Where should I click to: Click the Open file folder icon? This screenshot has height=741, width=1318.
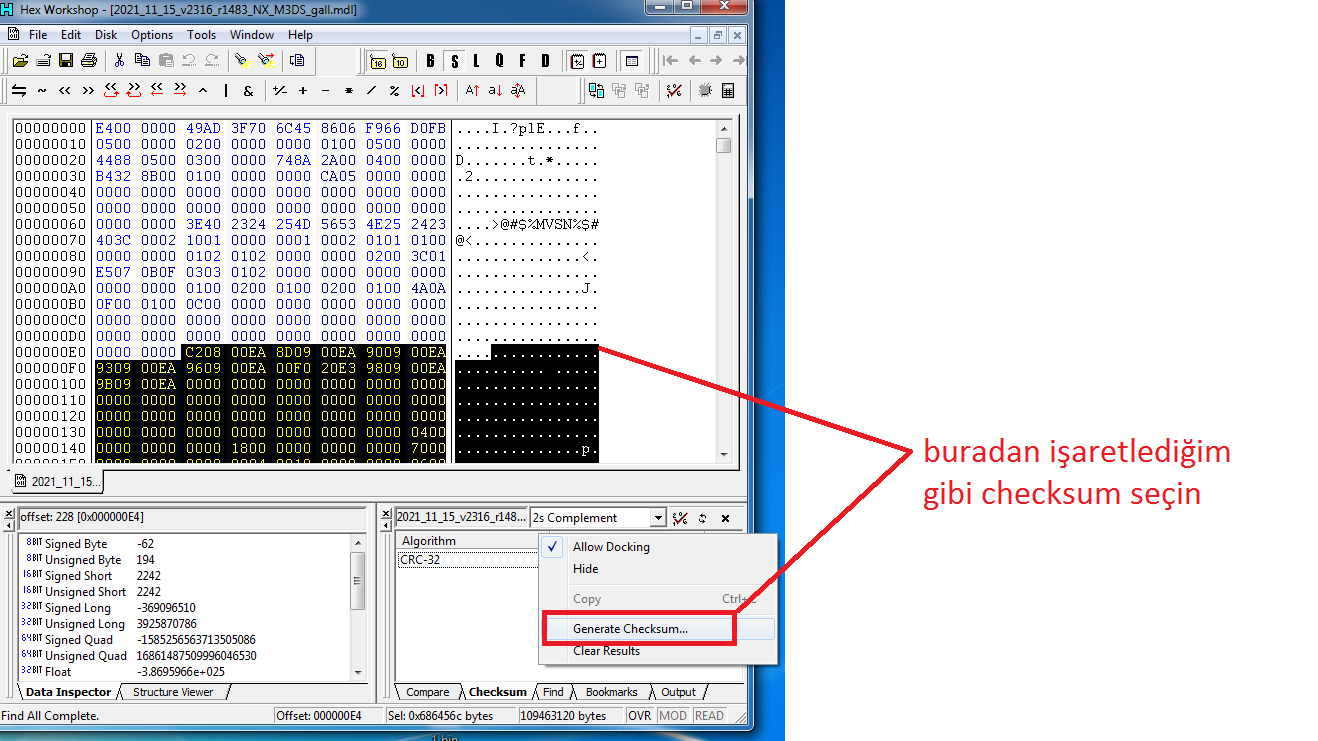click(20, 60)
